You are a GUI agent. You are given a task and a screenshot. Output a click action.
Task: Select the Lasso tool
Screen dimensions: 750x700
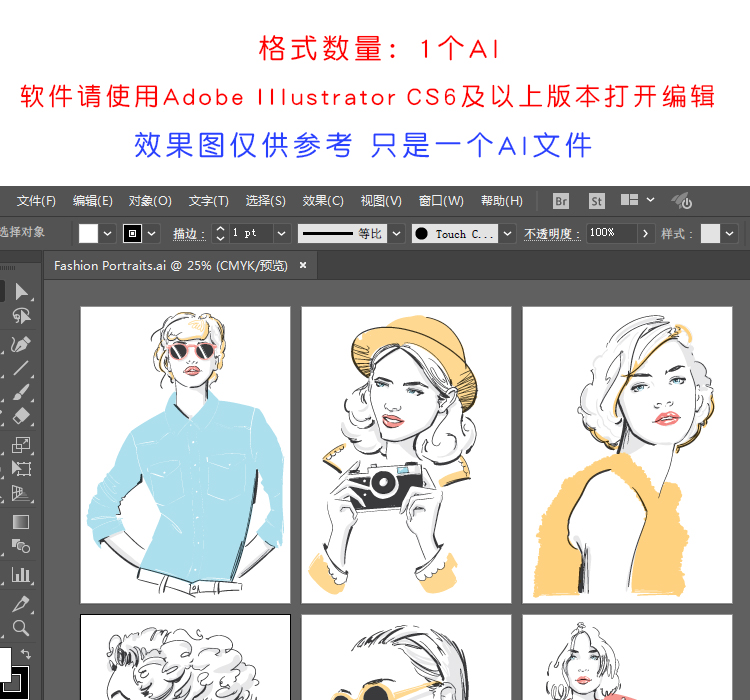(x=21, y=316)
